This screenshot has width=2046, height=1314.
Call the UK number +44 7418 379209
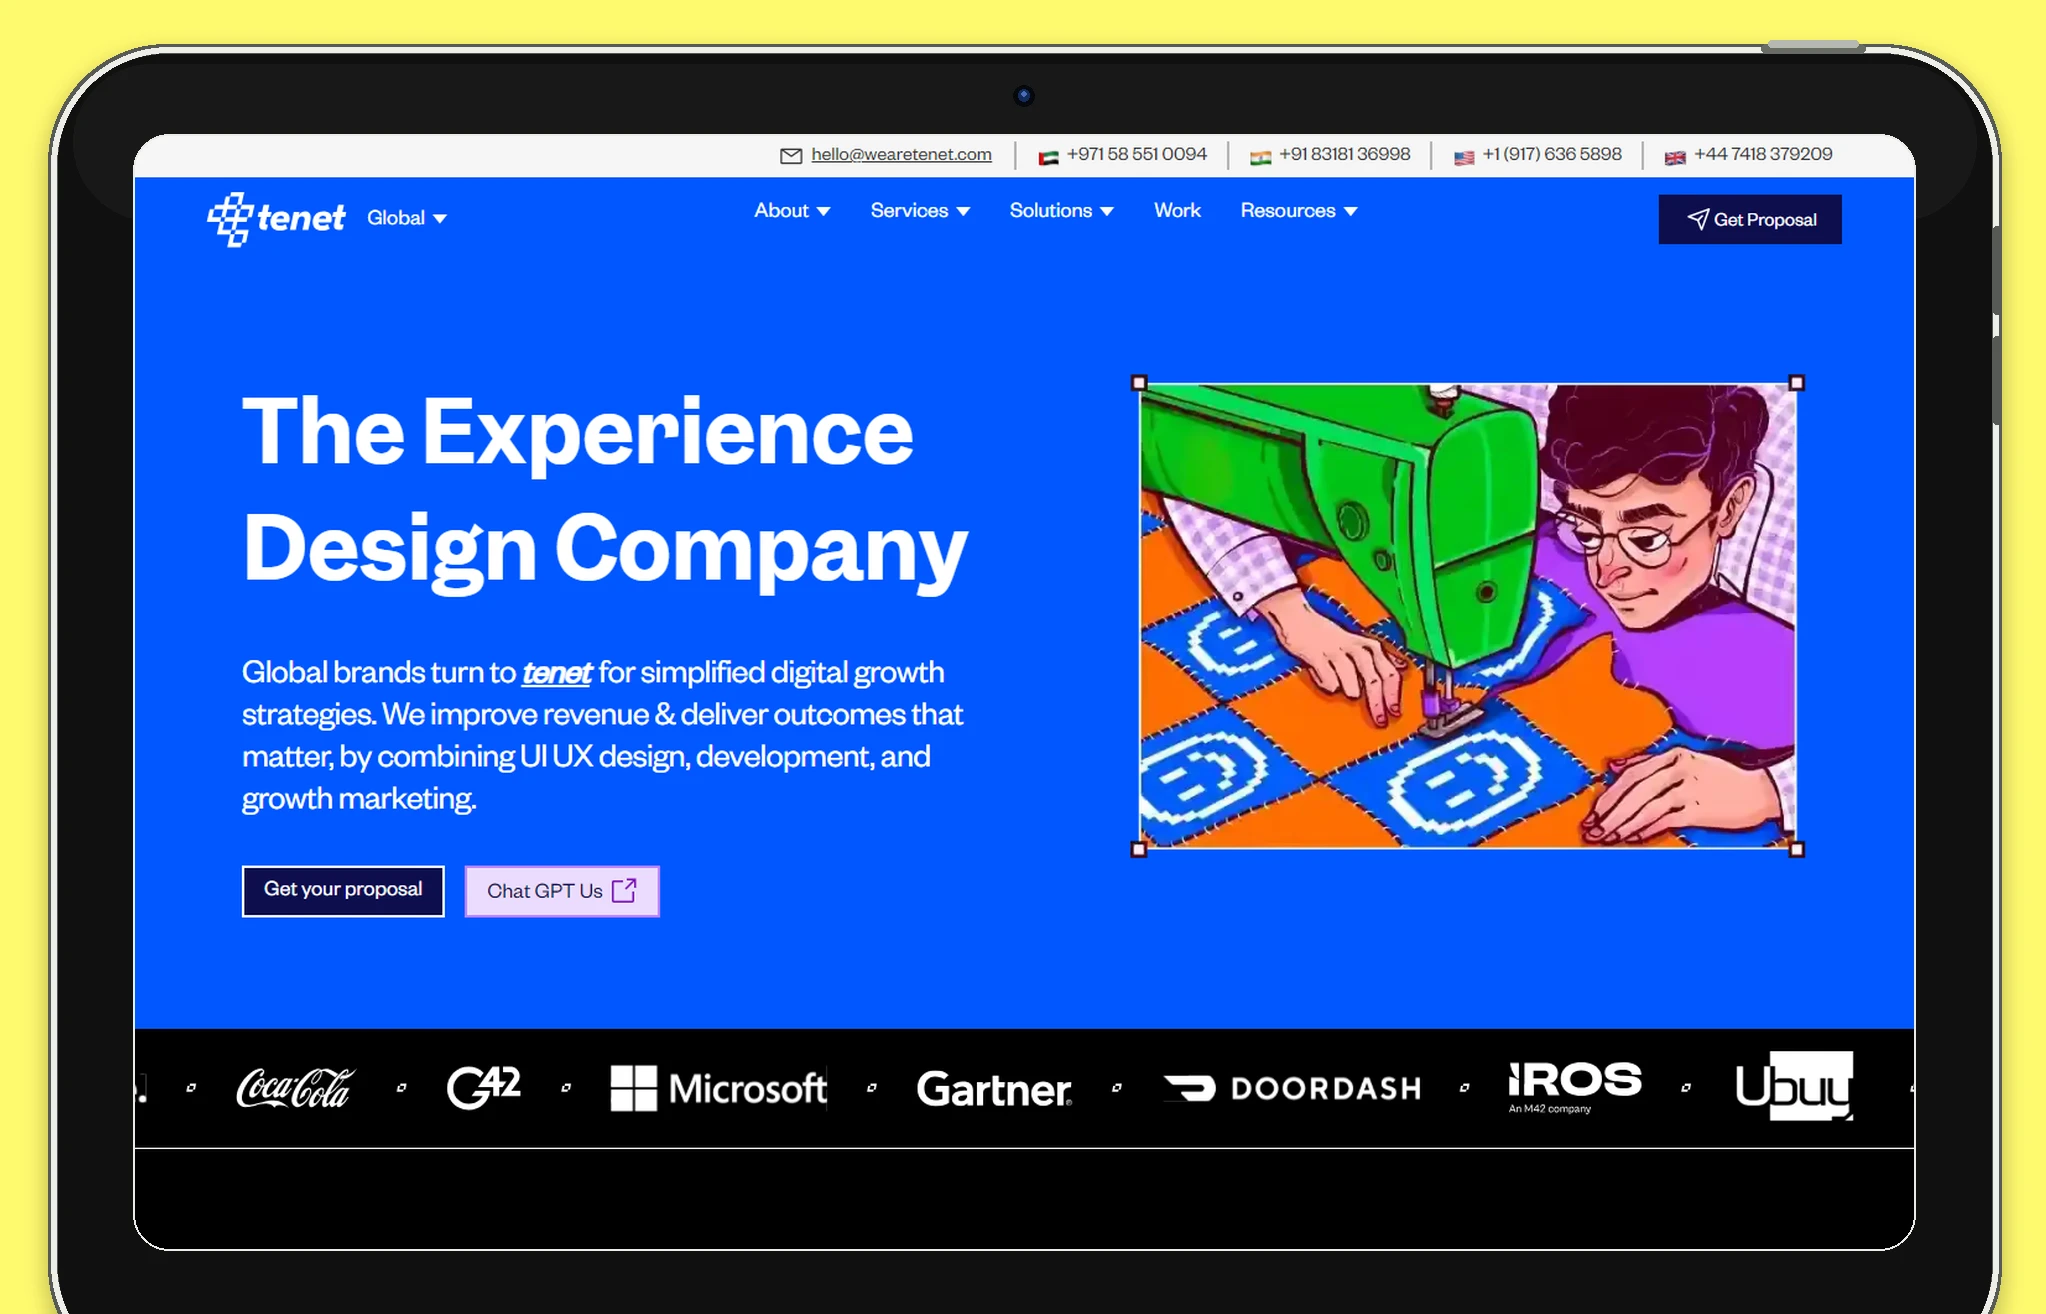coord(1763,154)
